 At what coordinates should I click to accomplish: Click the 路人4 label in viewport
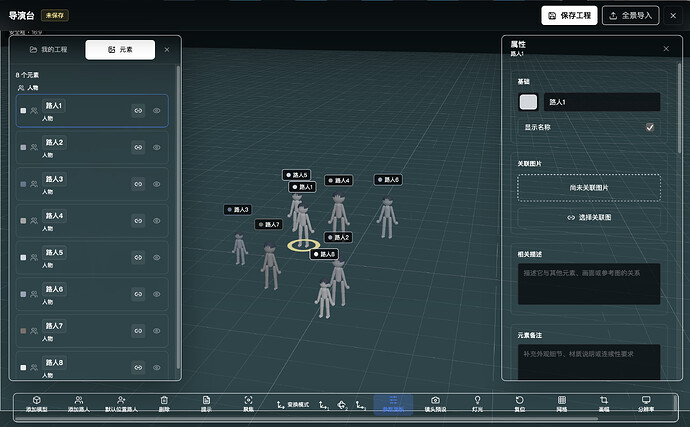pos(339,180)
